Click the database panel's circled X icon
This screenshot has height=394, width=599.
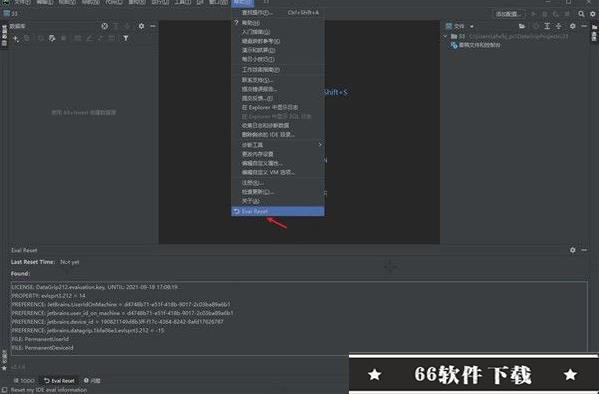click(x=105, y=26)
